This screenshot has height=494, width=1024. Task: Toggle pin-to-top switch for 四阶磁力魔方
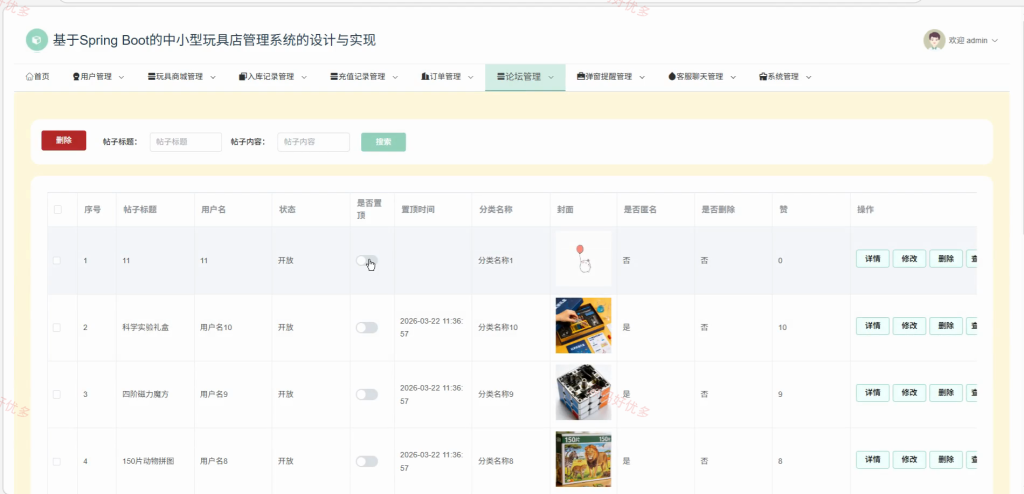pos(366,395)
